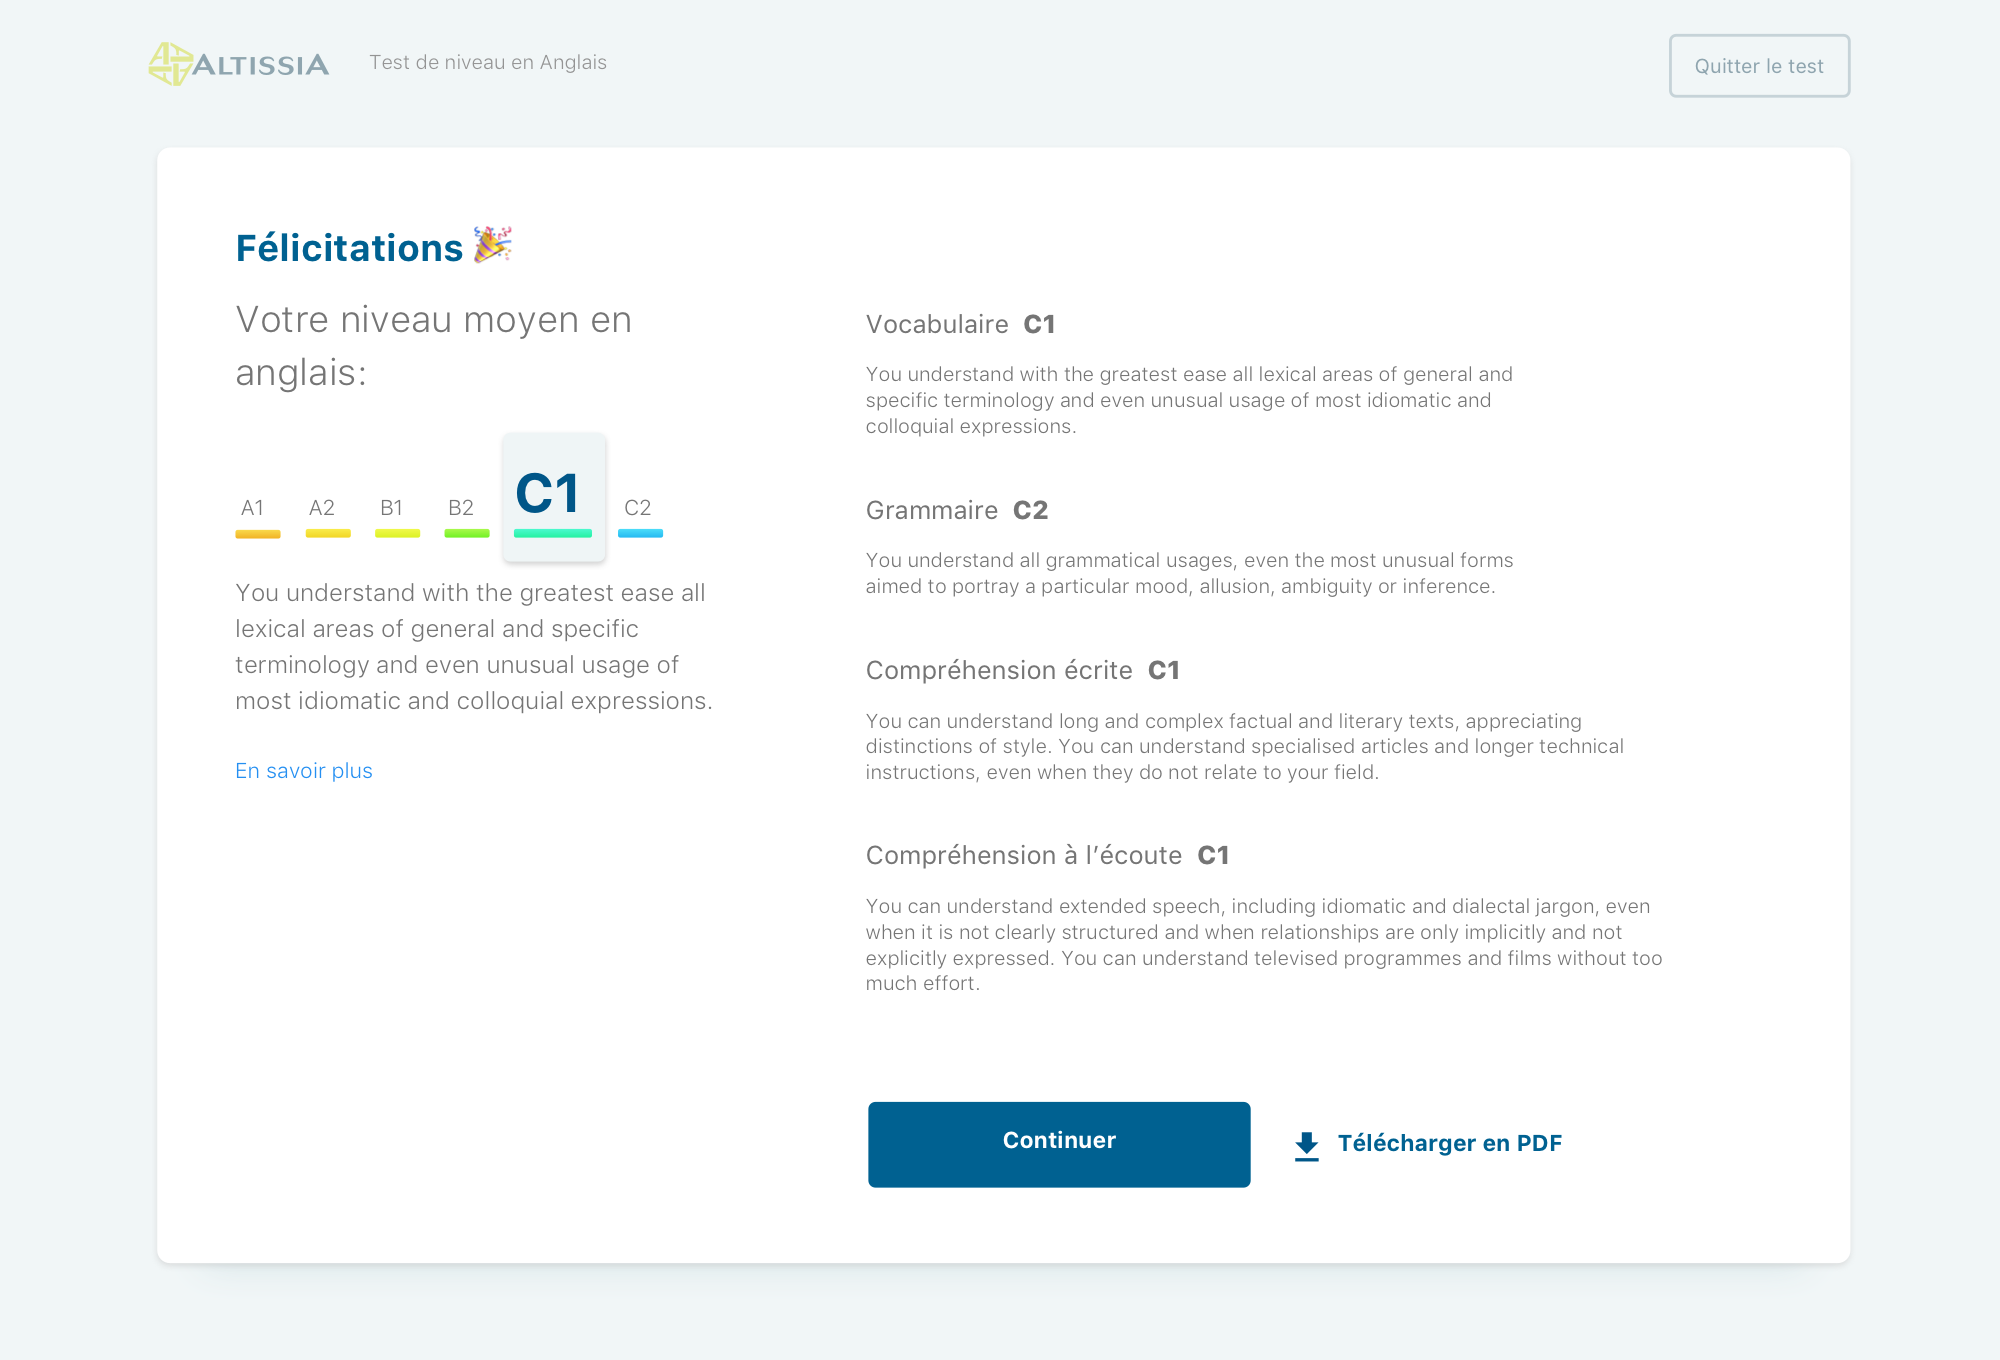
Task: Click the Vocabulaire C1 heading
Action: coord(960,324)
